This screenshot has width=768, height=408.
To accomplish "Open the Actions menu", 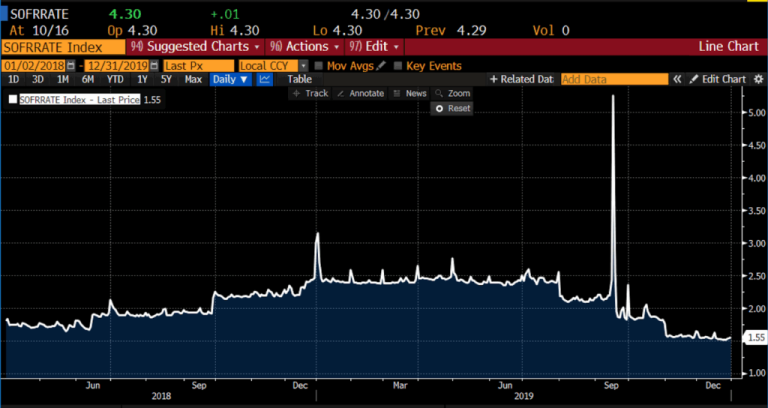I will pyautogui.click(x=304, y=47).
